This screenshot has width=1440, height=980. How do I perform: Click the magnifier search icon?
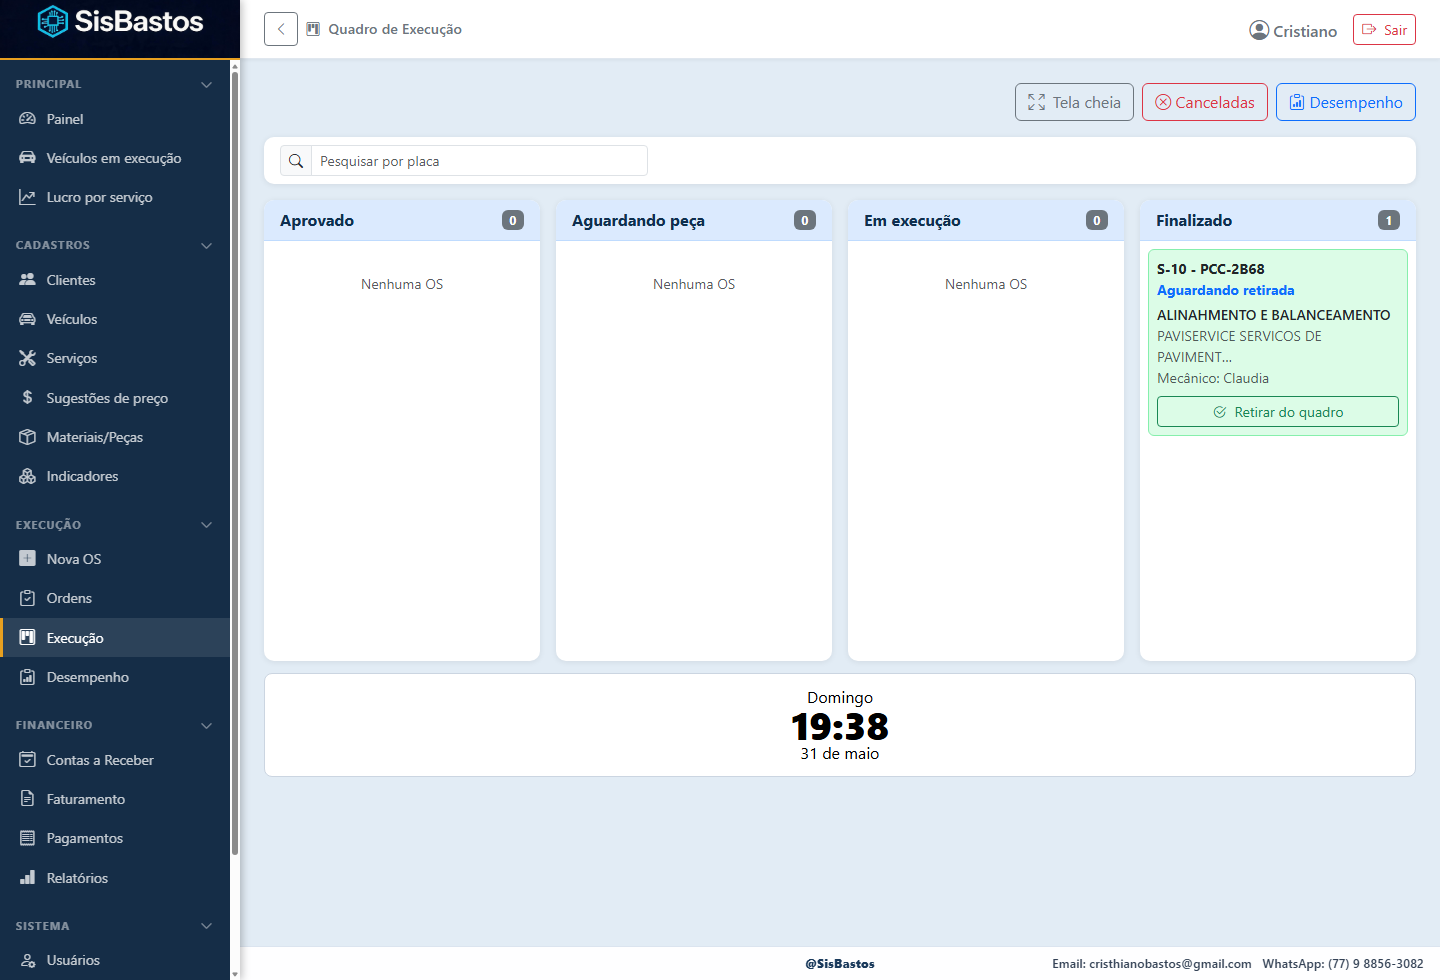point(296,161)
